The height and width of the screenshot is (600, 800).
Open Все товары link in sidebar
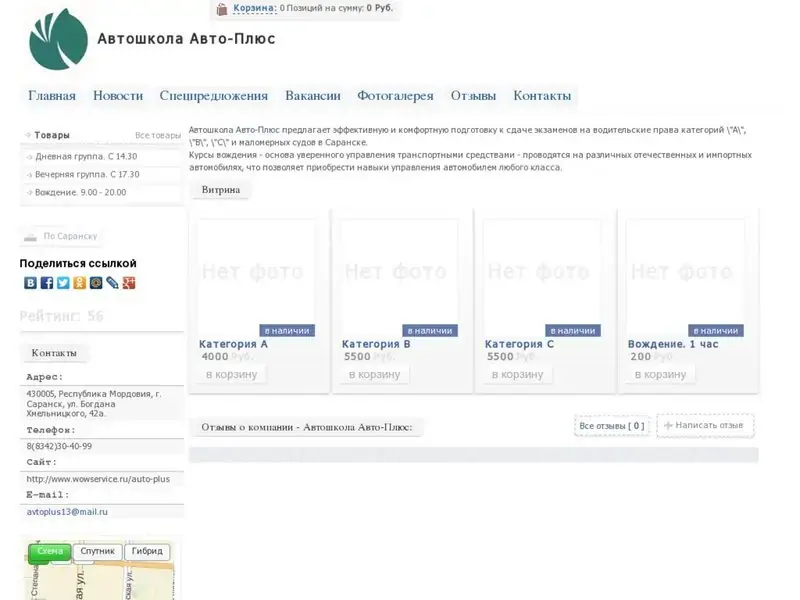coord(157,135)
